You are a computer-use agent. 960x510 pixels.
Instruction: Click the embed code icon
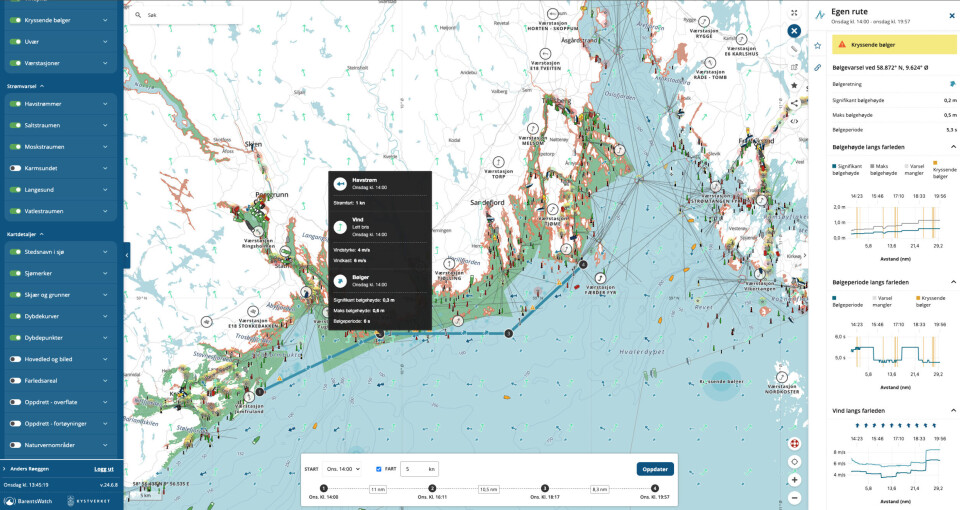pos(794,120)
